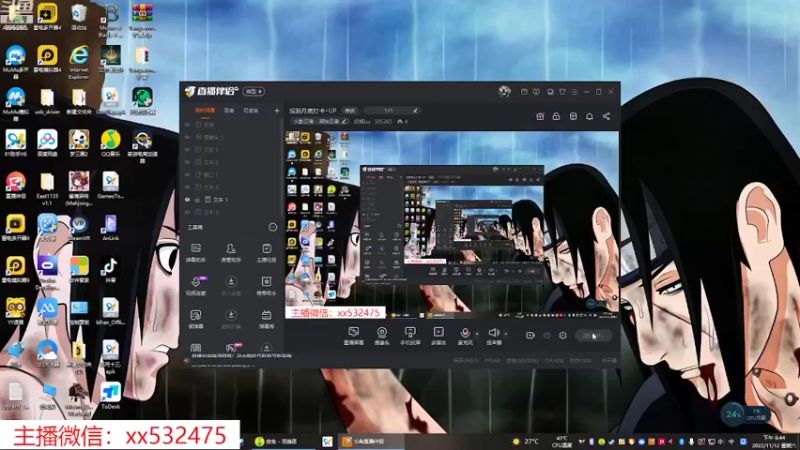Open the 房管助手 tool icon

231,253
